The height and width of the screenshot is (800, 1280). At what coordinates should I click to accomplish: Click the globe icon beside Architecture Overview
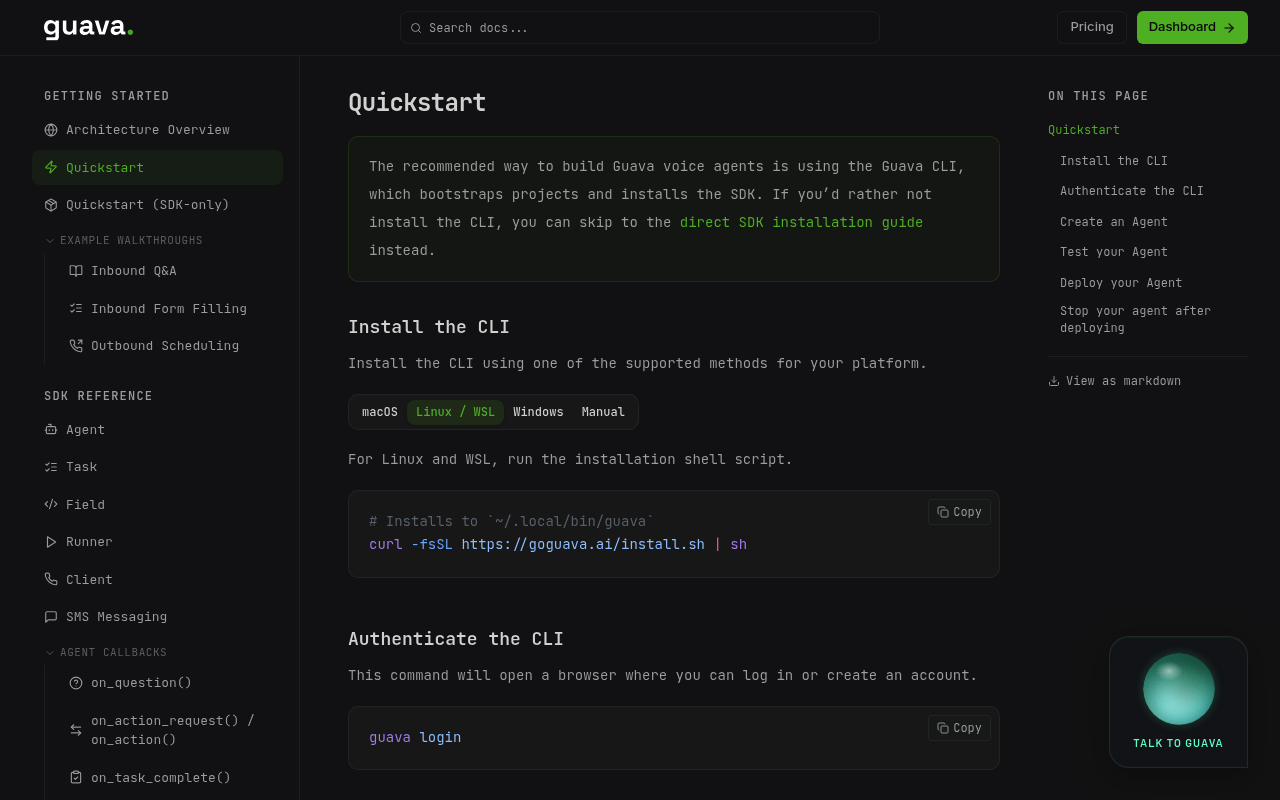(x=51, y=130)
